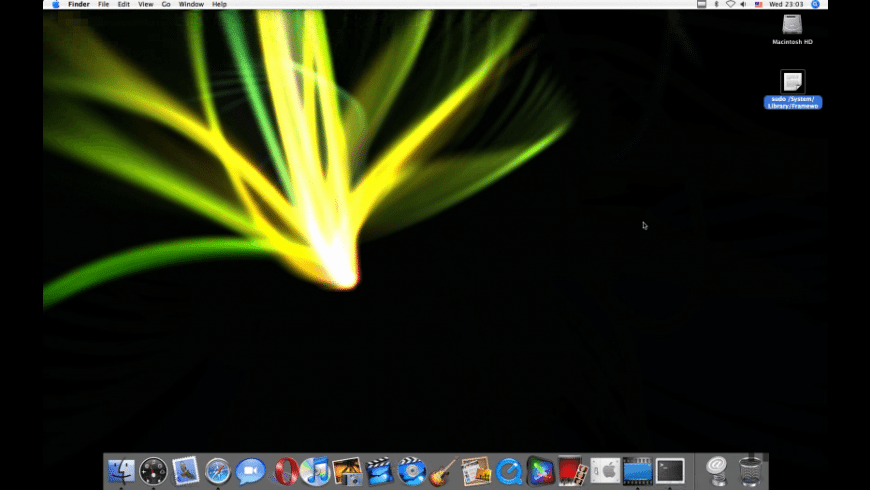The height and width of the screenshot is (490, 870).
Task: Open the Edit menu
Action: [123, 4]
